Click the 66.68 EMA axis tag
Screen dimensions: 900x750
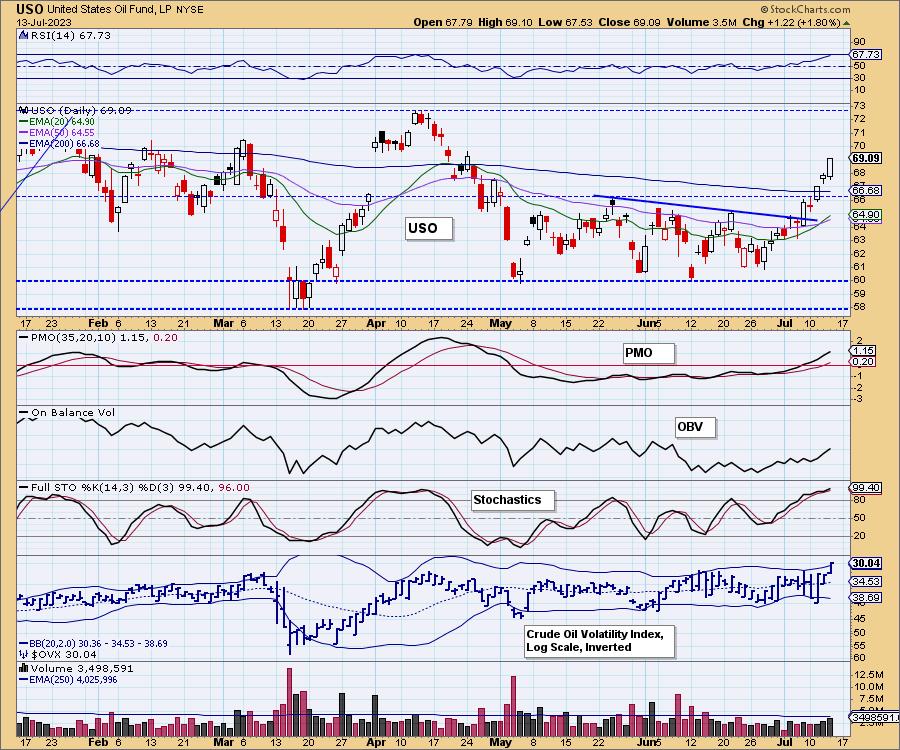click(x=866, y=190)
